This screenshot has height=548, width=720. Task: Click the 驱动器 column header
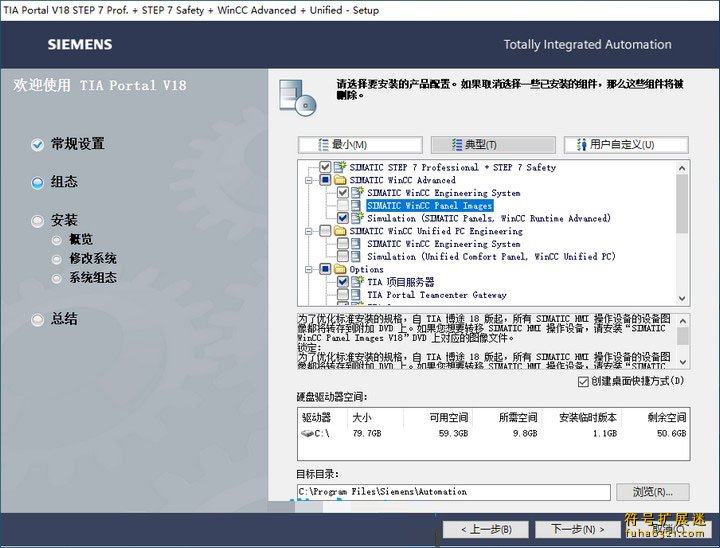click(316, 418)
